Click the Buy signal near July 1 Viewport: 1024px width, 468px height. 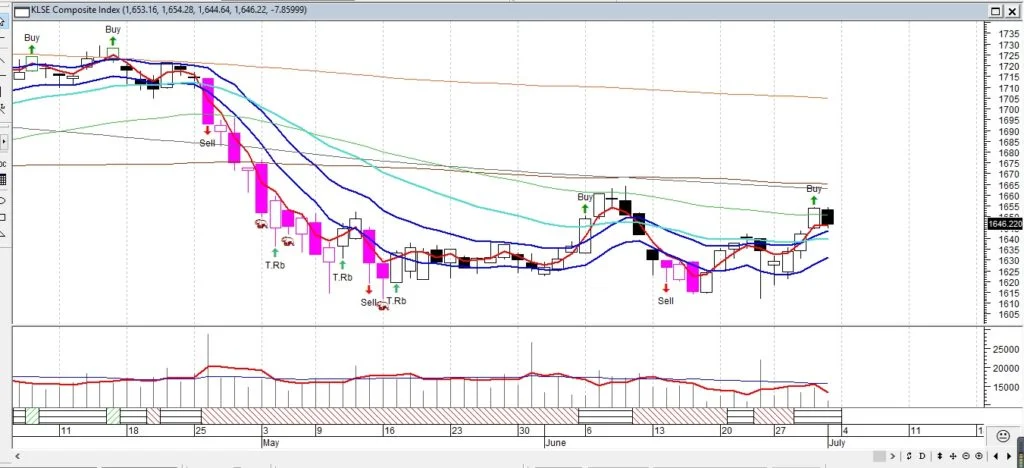[x=814, y=189]
